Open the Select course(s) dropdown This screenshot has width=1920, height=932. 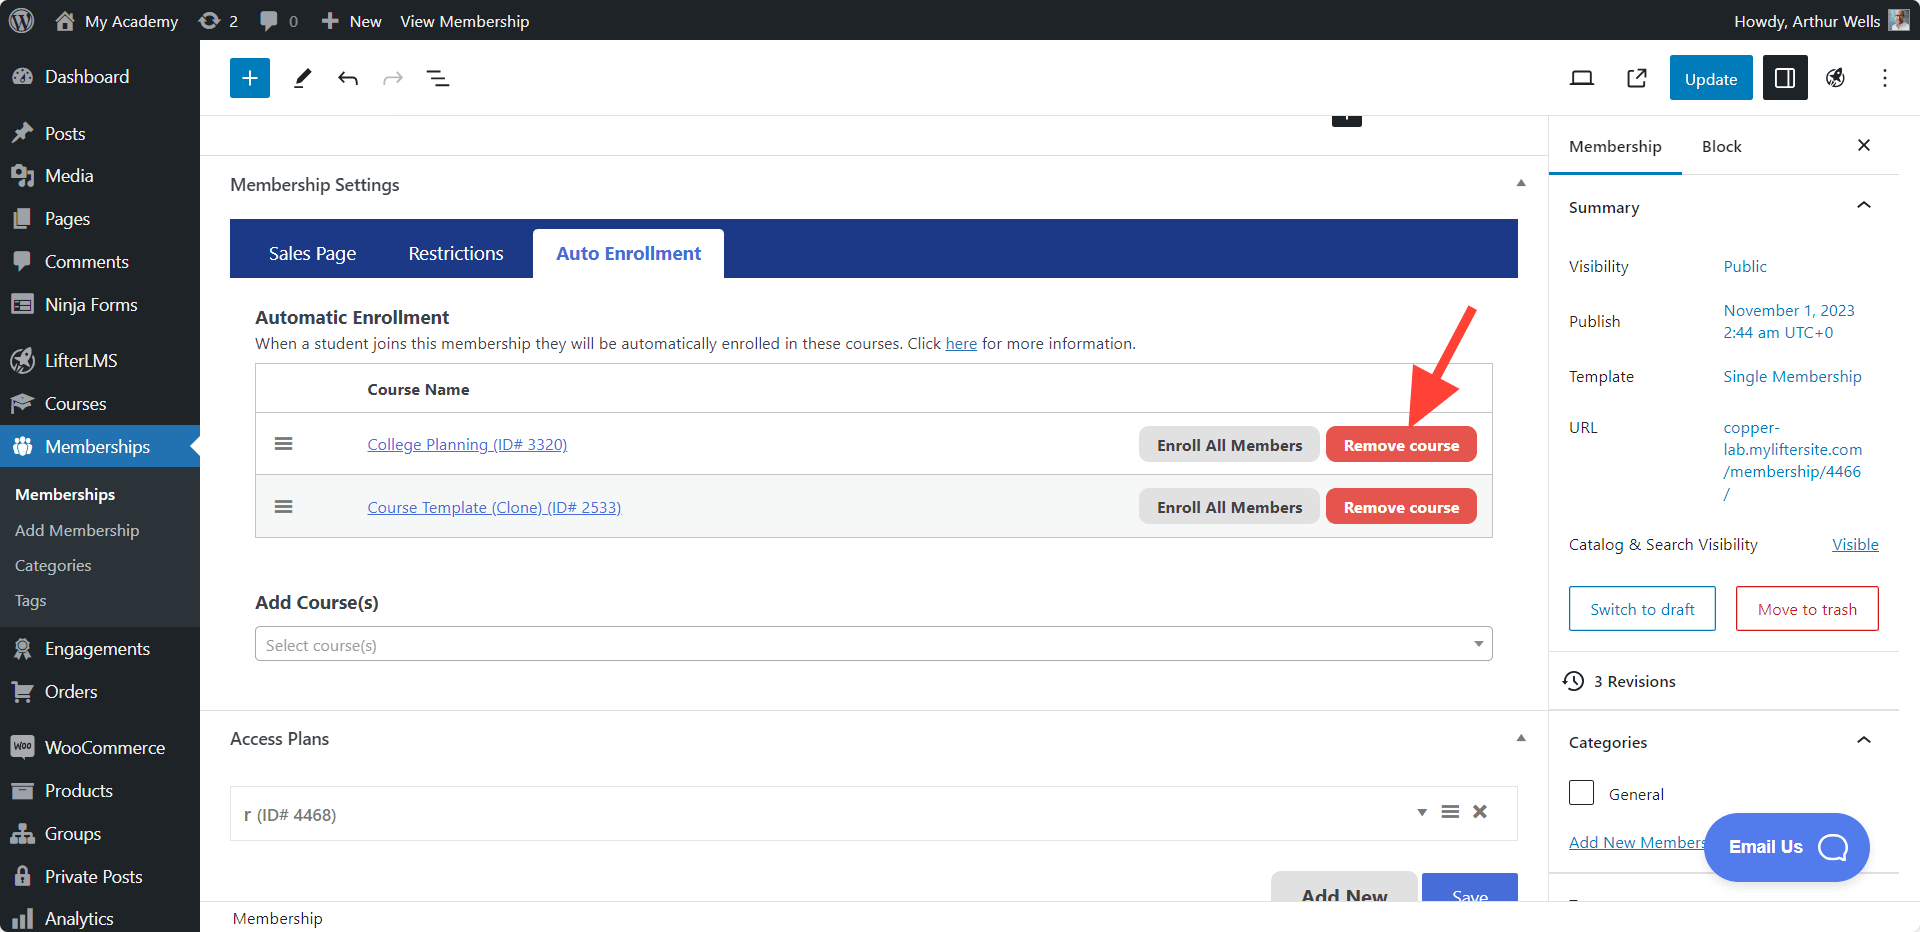point(874,644)
